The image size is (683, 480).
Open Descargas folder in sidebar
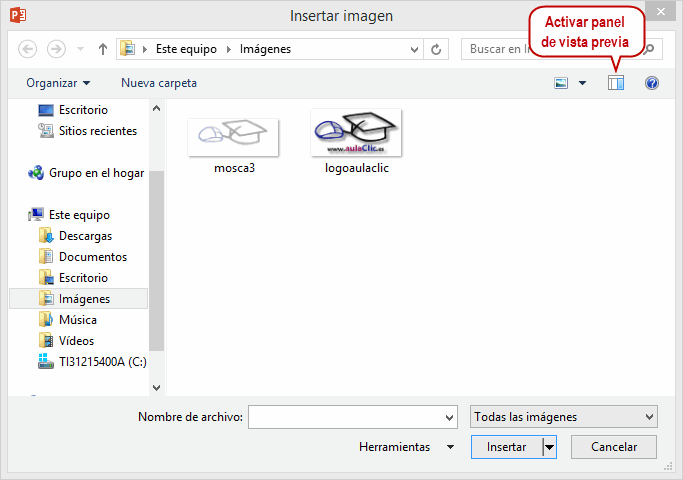pos(85,236)
